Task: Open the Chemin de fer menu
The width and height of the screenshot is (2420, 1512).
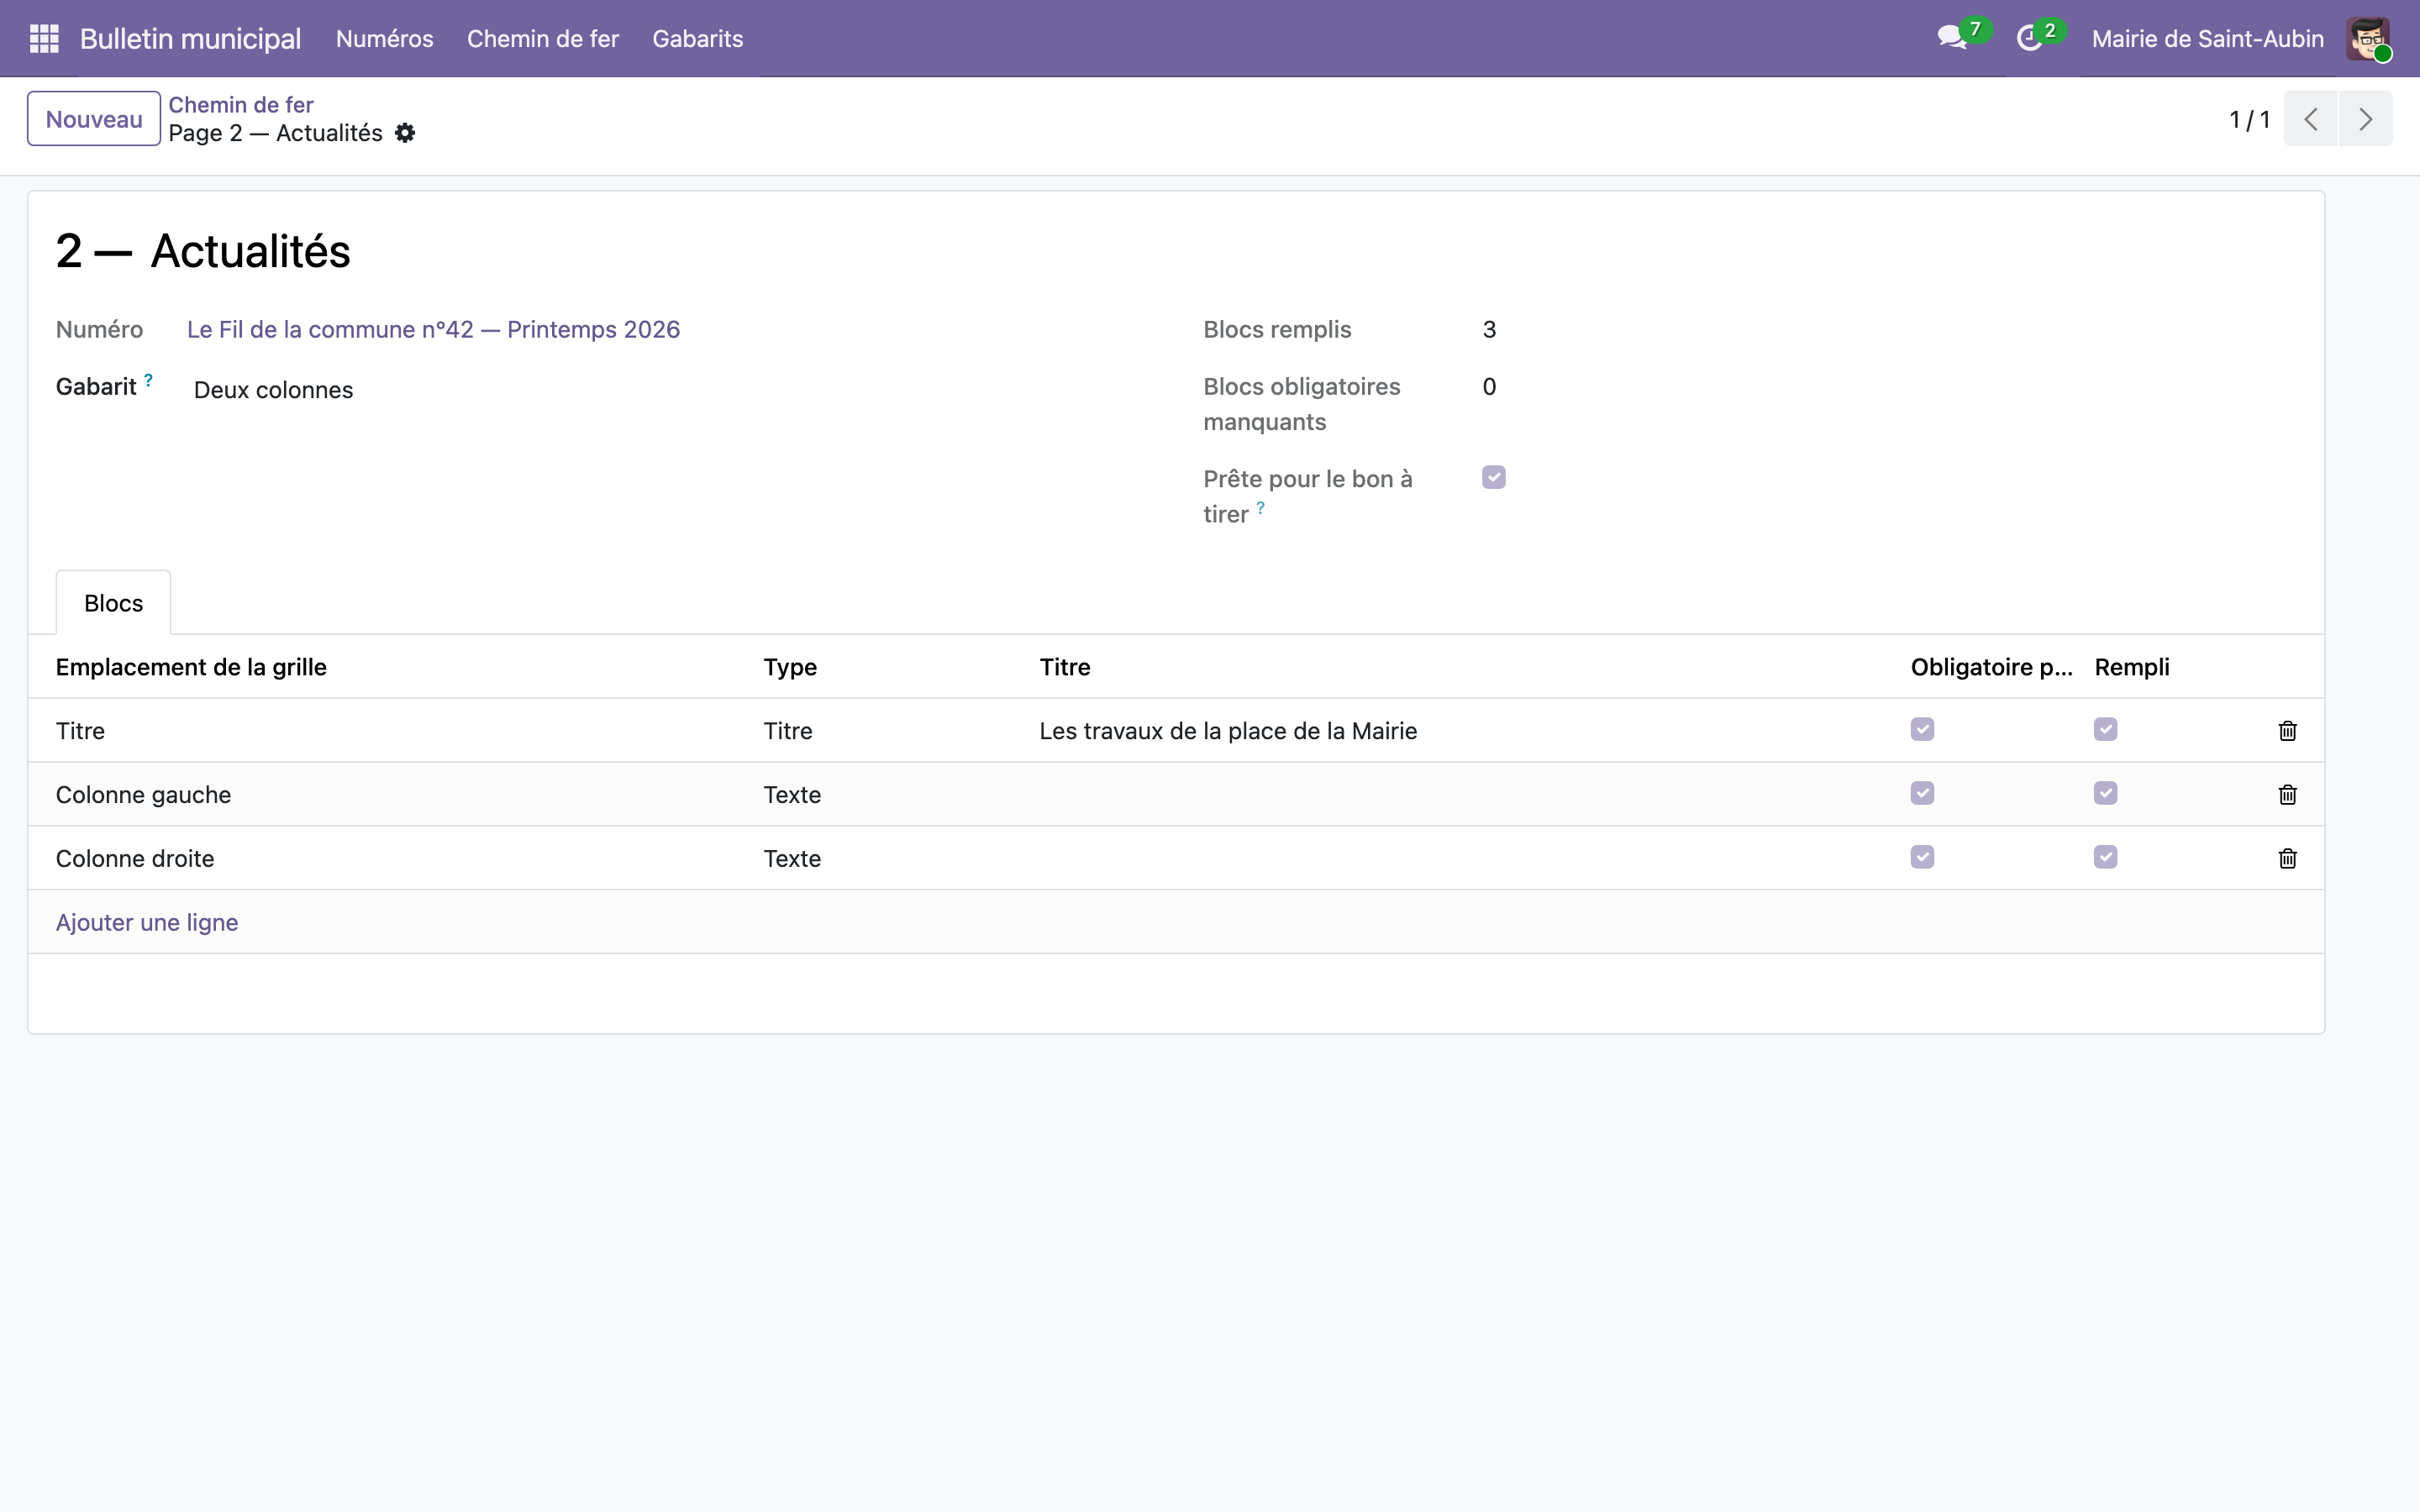Action: (543, 38)
